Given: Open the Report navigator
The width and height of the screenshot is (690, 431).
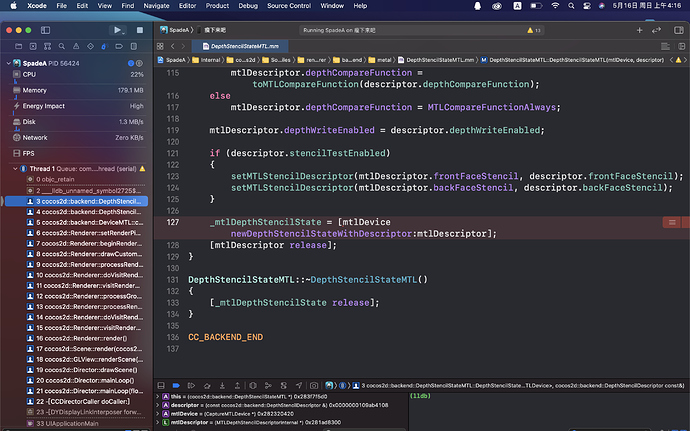Looking at the screenshot, I should coord(135,47).
